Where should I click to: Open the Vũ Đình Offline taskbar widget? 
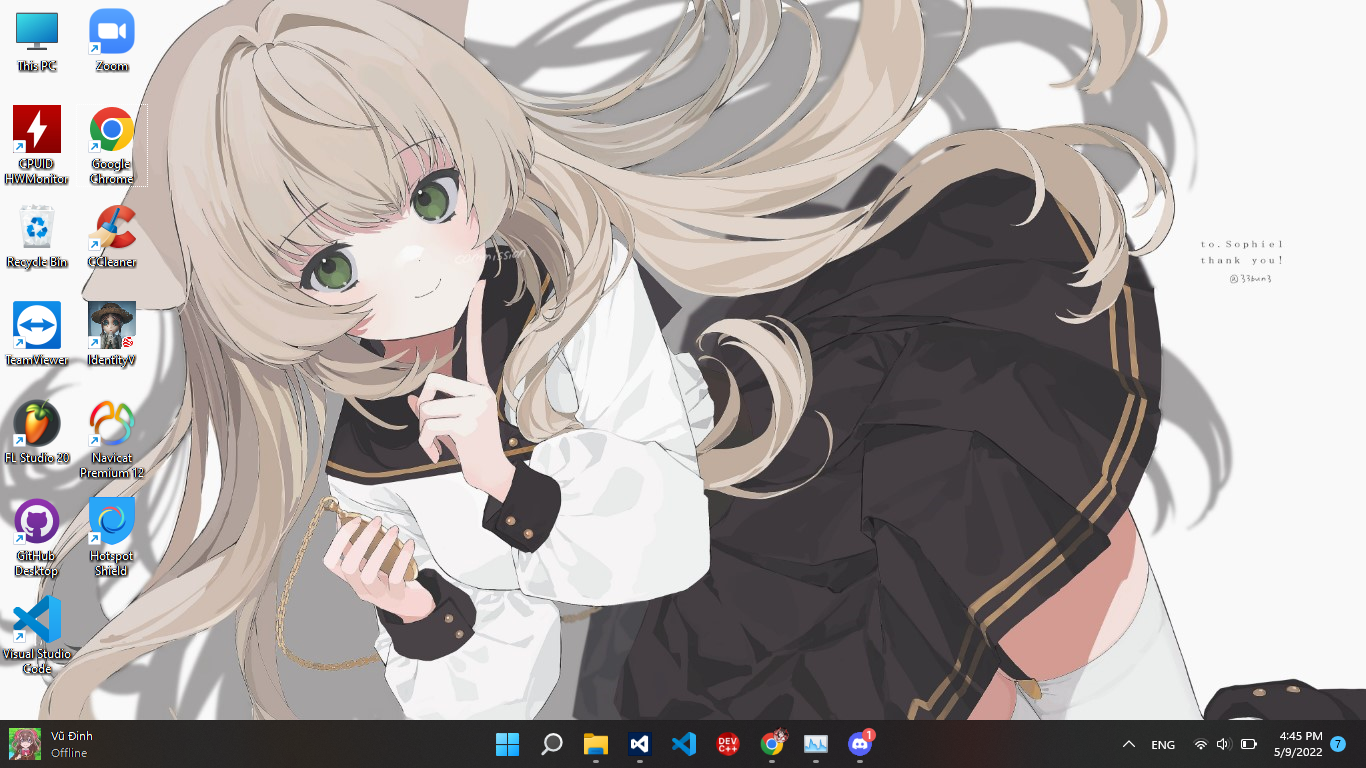point(51,744)
